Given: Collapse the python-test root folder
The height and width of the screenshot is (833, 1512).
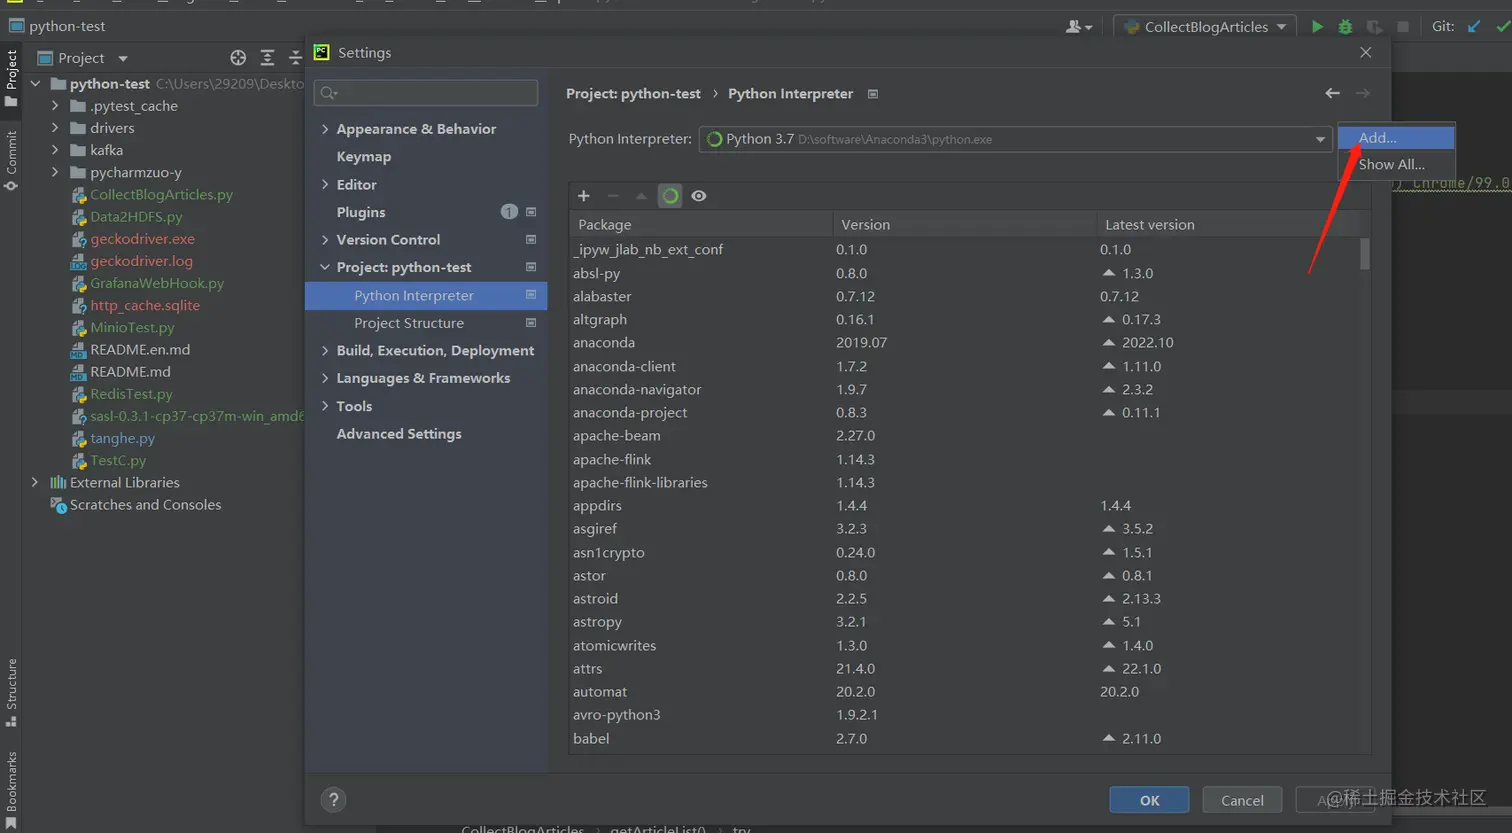Looking at the screenshot, I should click(x=35, y=84).
